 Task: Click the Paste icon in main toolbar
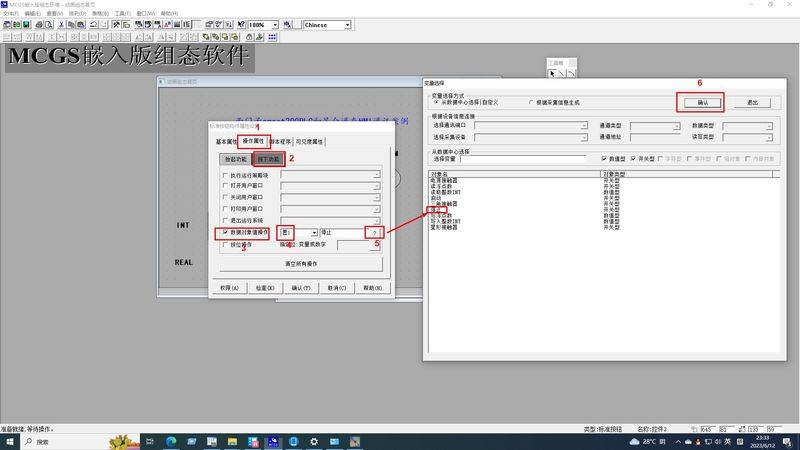[x=81, y=24]
